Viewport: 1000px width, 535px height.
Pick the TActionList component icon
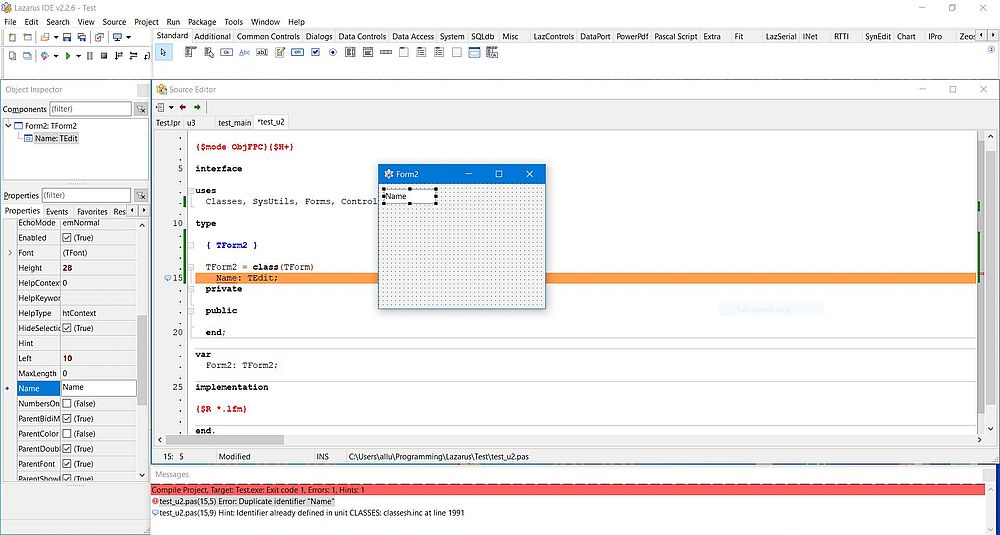click(492, 52)
